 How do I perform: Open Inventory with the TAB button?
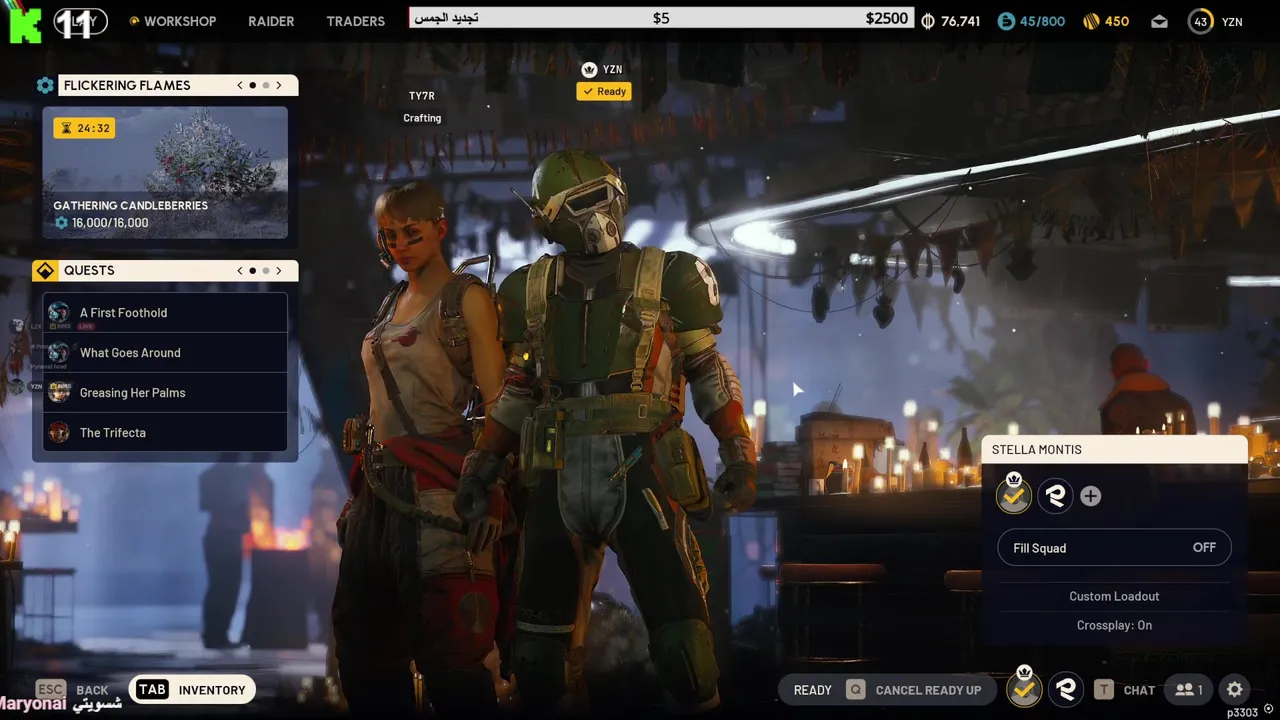(191, 690)
